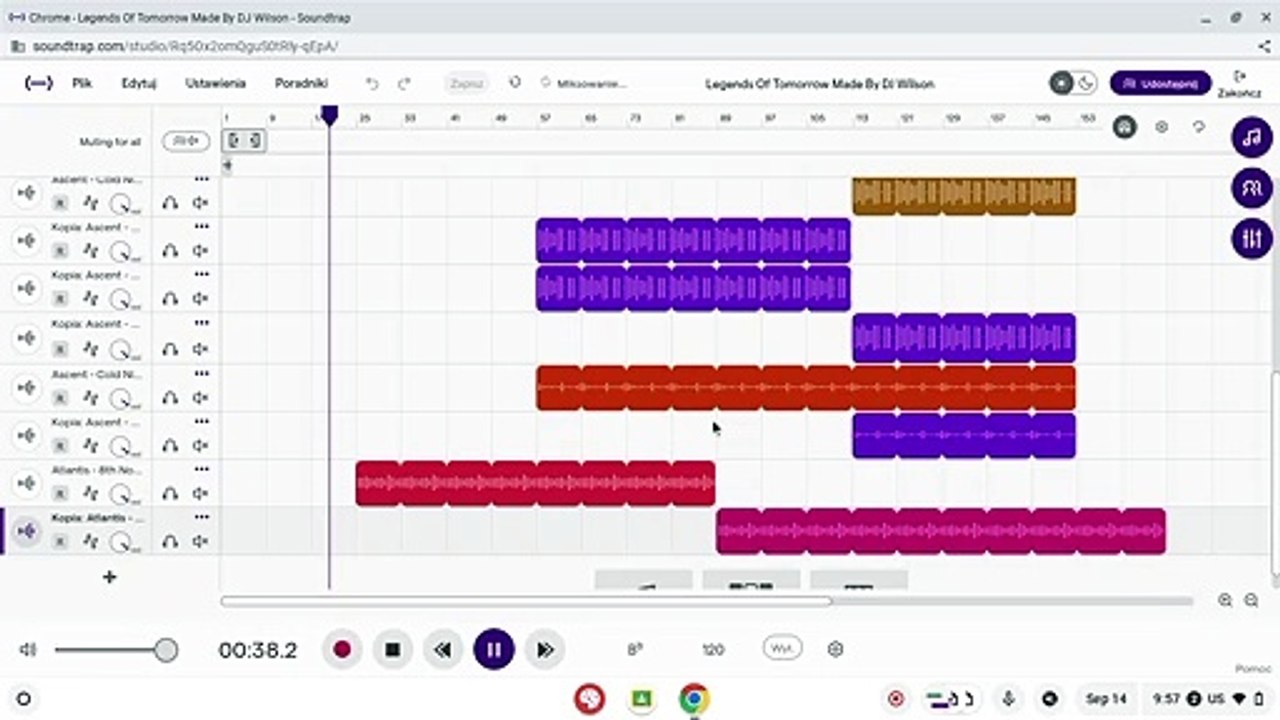Open the ChromeOS launcher circle button
Viewport: 1280px width, 720px height.
coord(23,699)
